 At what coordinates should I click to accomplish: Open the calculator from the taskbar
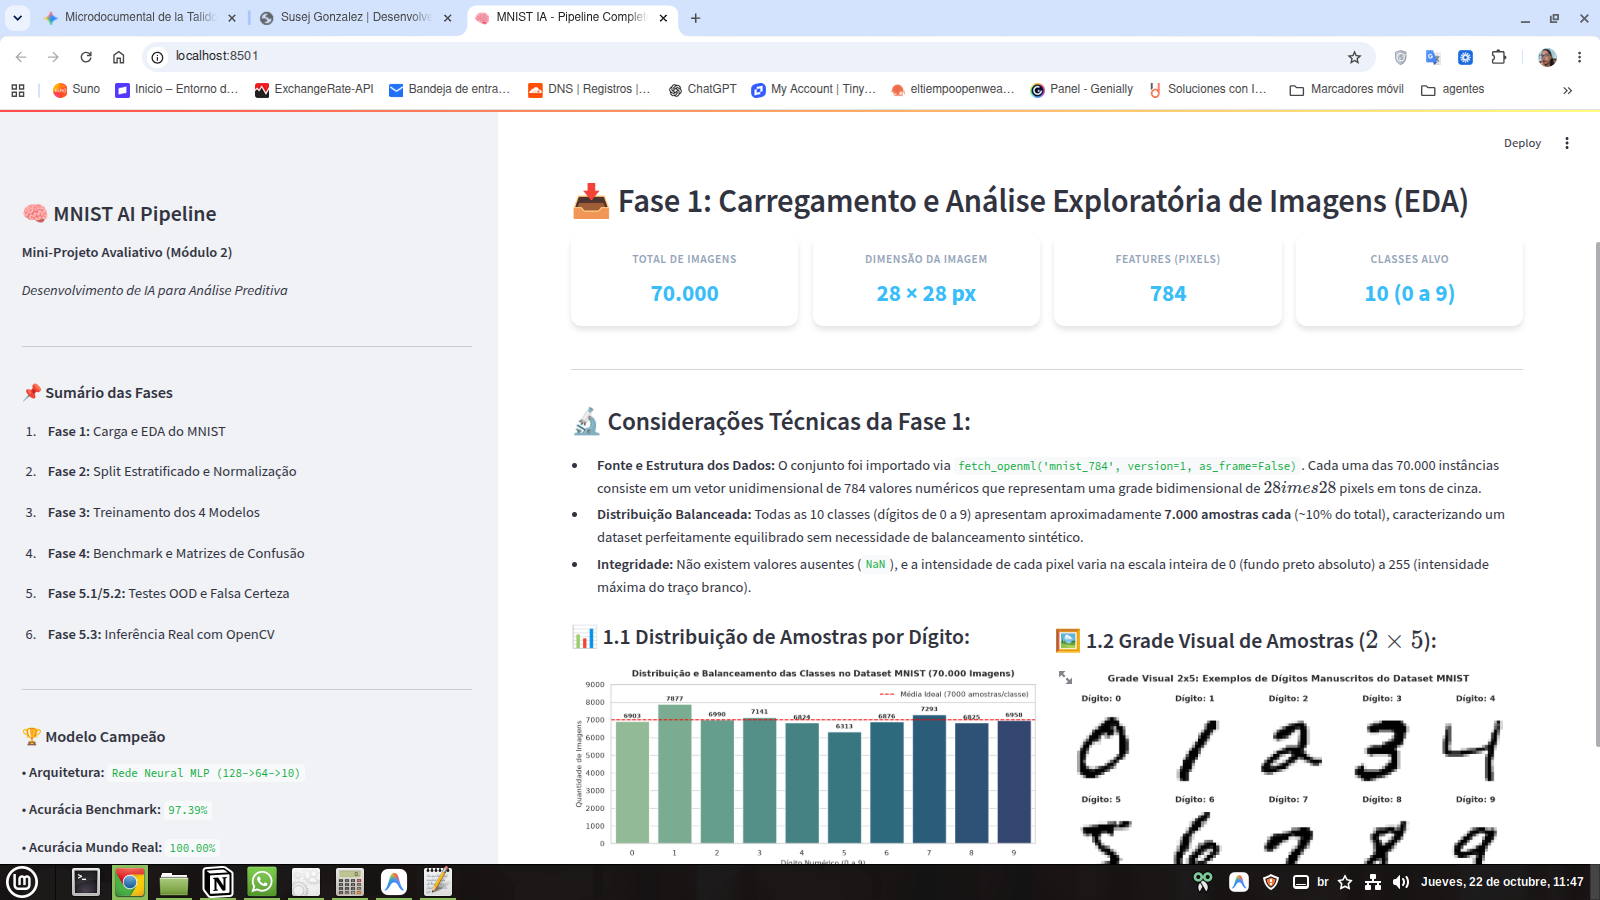[x=350, y=882]
